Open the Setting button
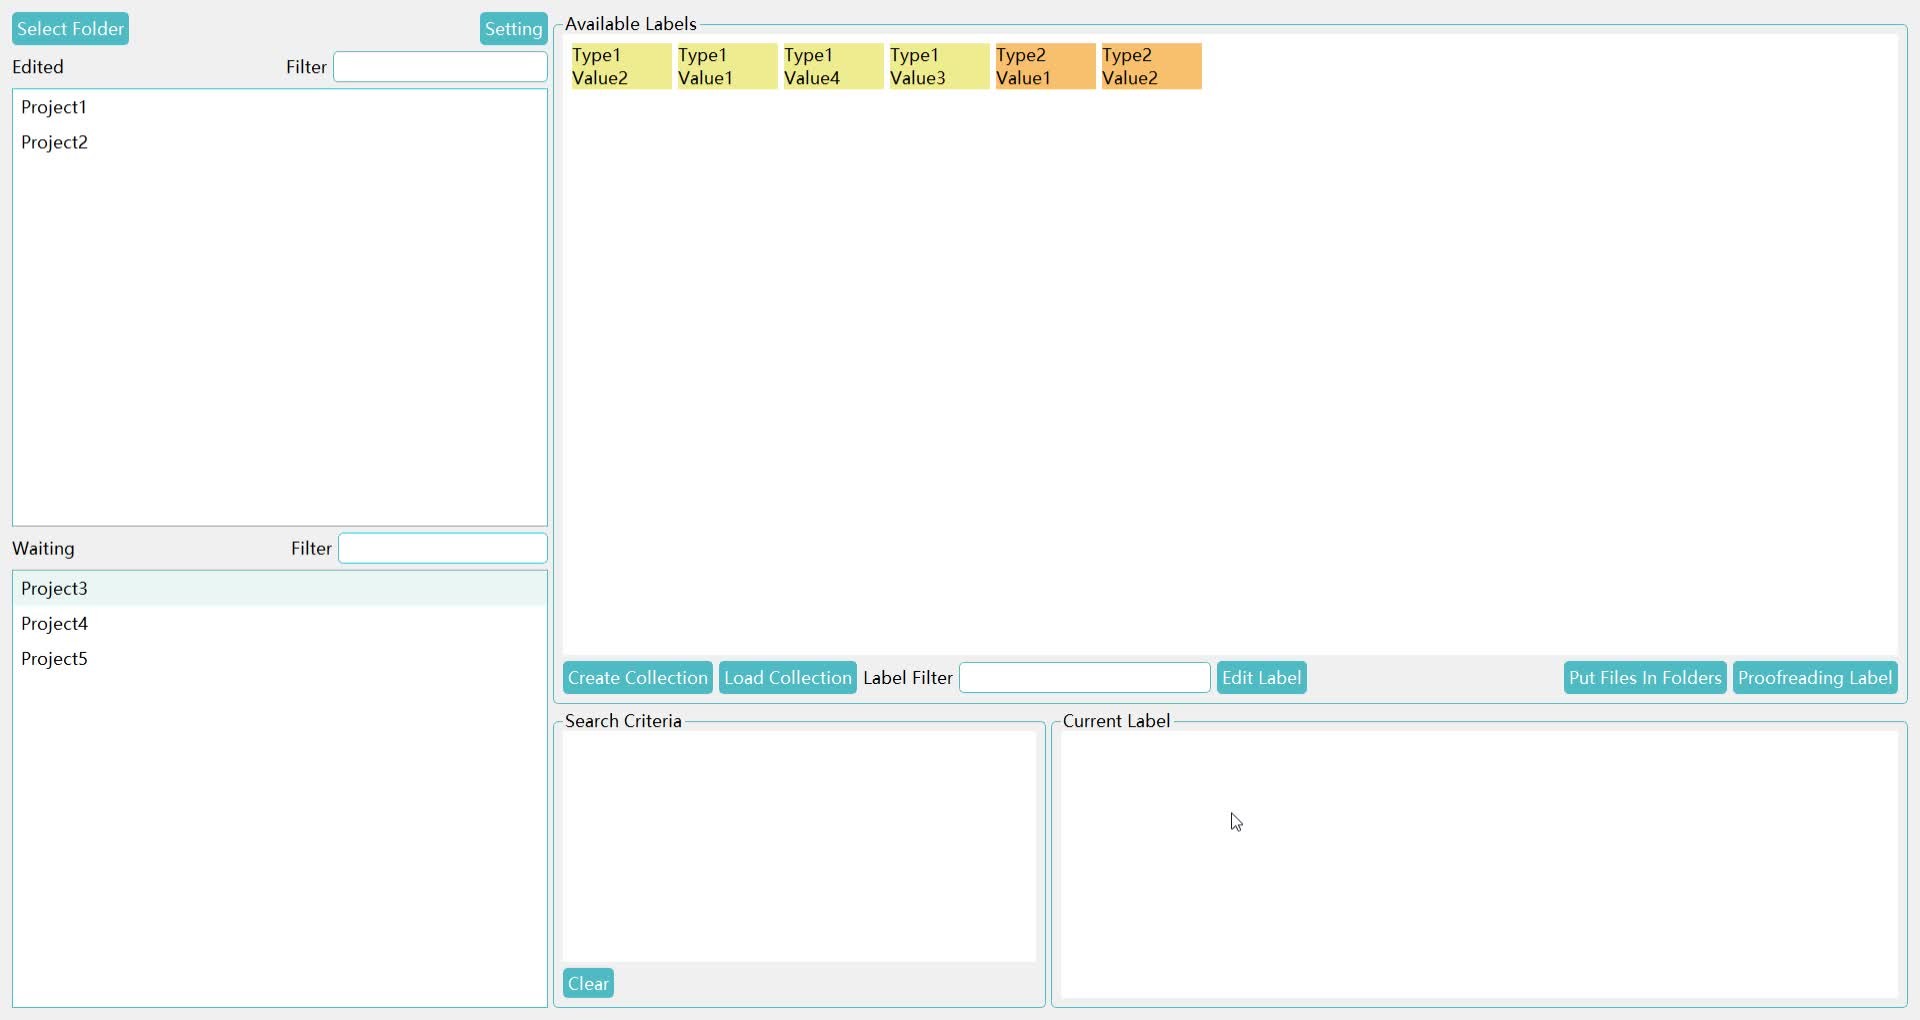Screen dimensions: 1920x1020 [x=513, y=29]
